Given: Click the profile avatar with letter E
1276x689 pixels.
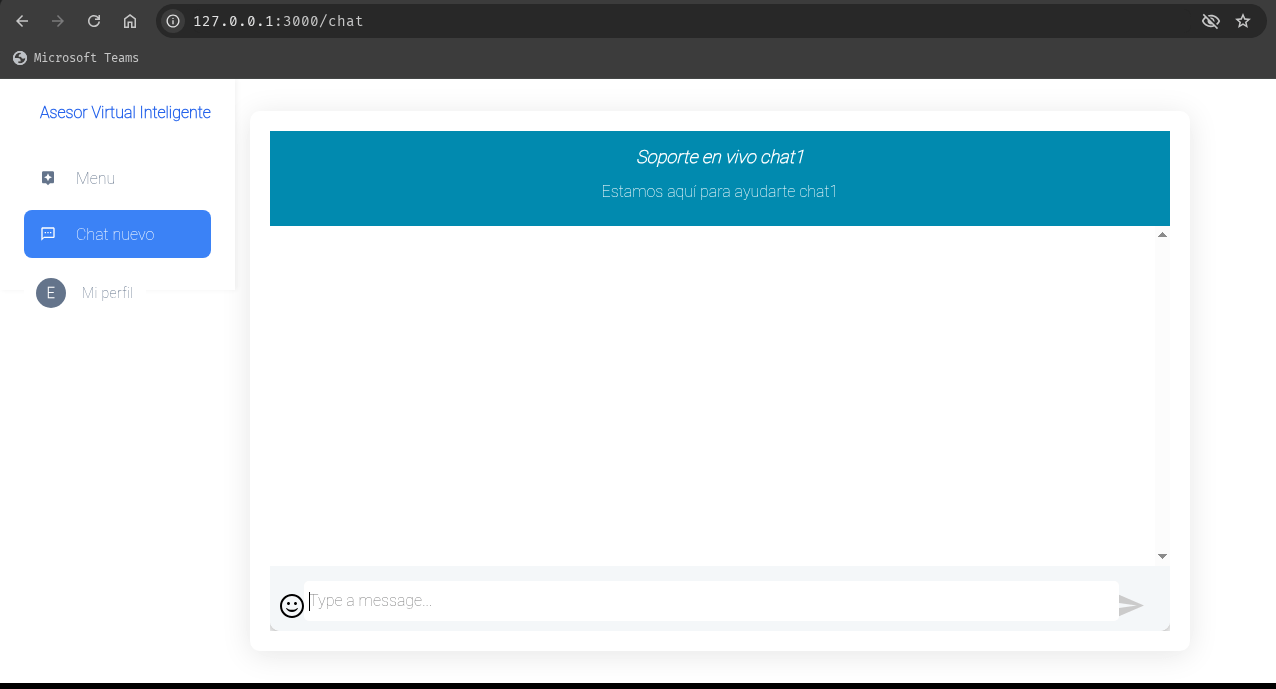Looking at the screenshot, I should click(51, 293).
